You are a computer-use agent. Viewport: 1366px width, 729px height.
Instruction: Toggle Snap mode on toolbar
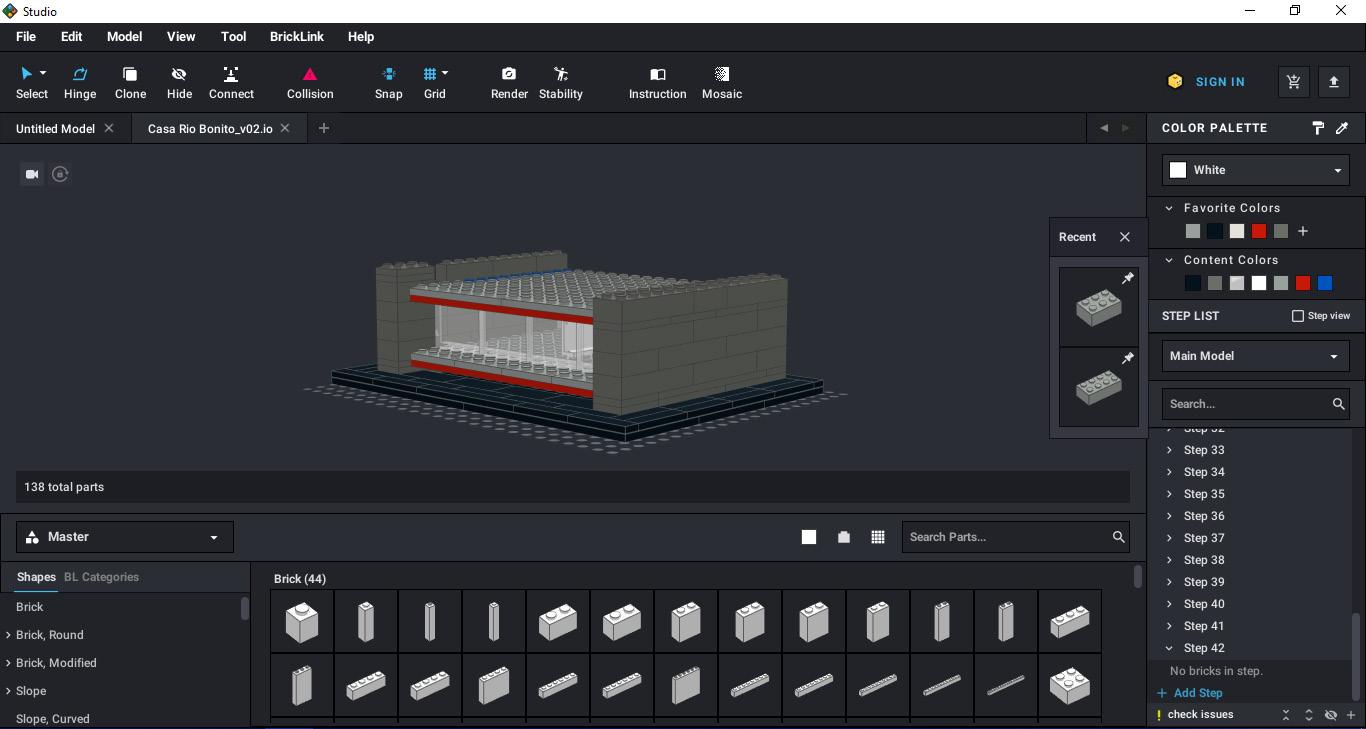coord(388,82)
